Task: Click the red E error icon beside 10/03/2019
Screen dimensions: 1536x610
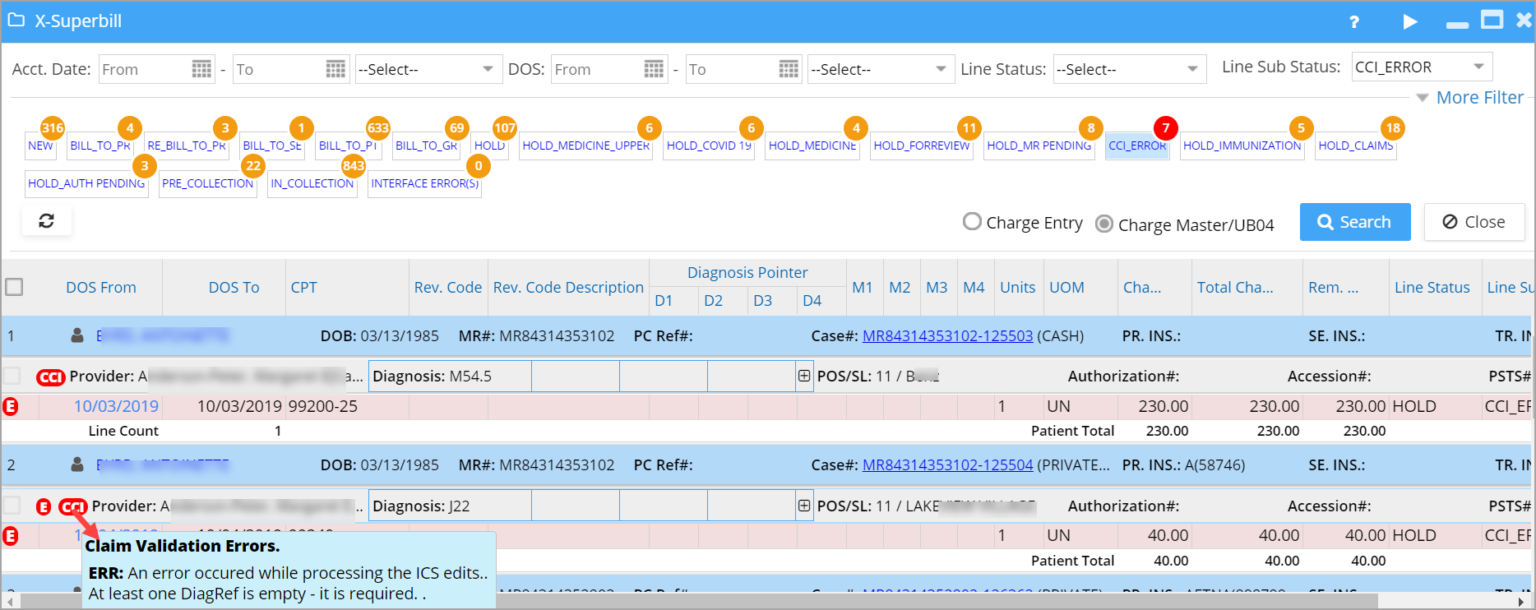Action: pyautogui.click(x=9, y=406)
